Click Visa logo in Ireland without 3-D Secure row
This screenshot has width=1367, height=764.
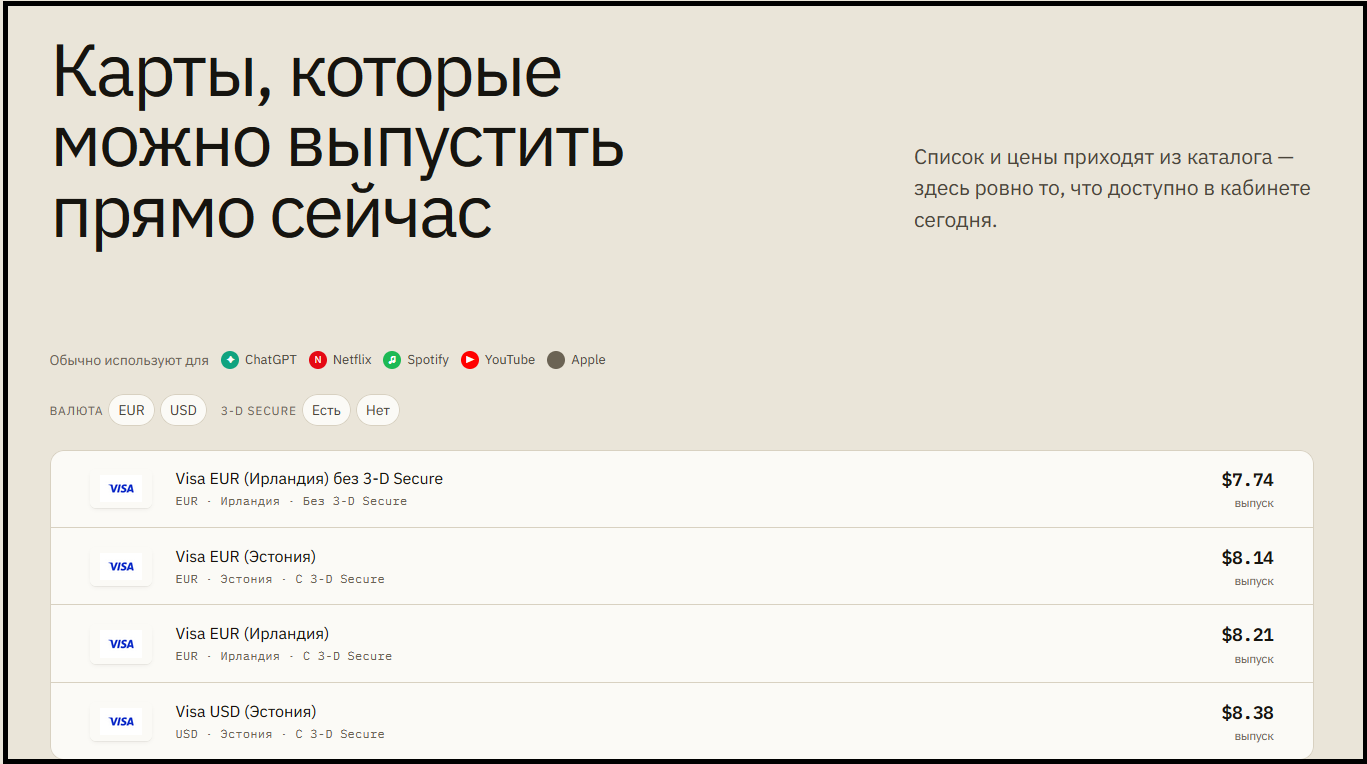(121, 489)
